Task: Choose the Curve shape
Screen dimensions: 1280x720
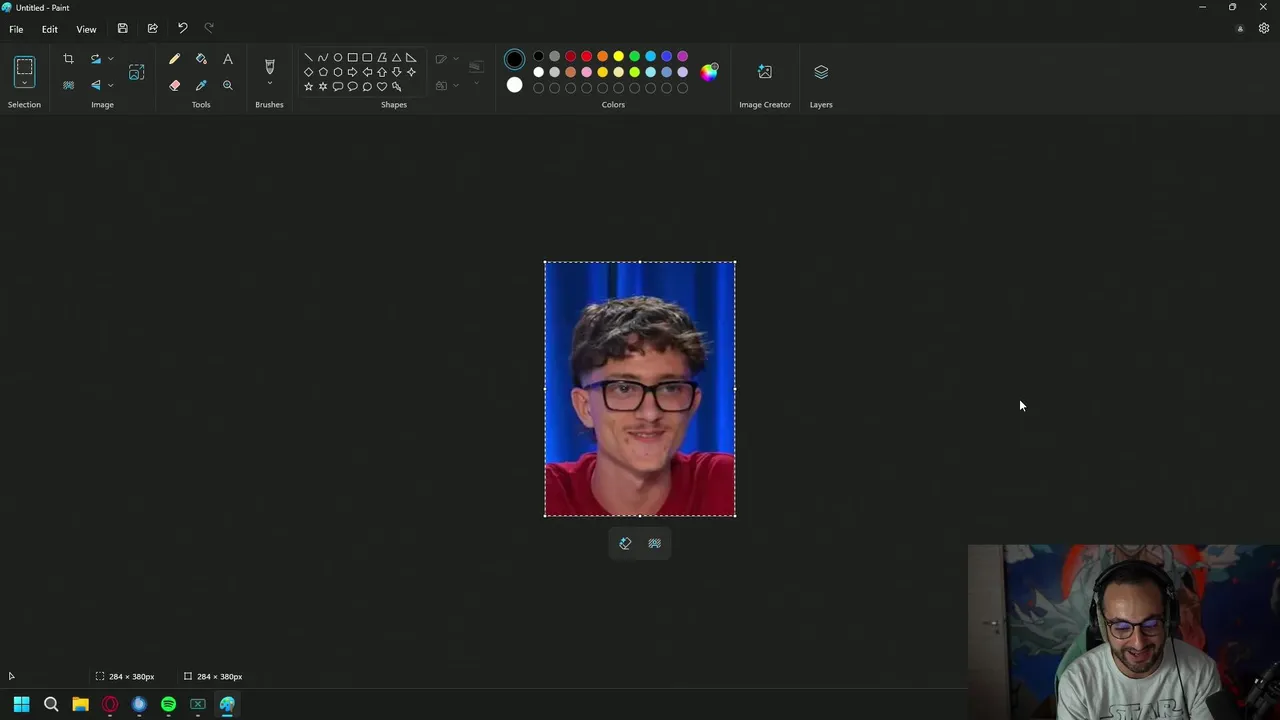Action: (x=323, y=57)
